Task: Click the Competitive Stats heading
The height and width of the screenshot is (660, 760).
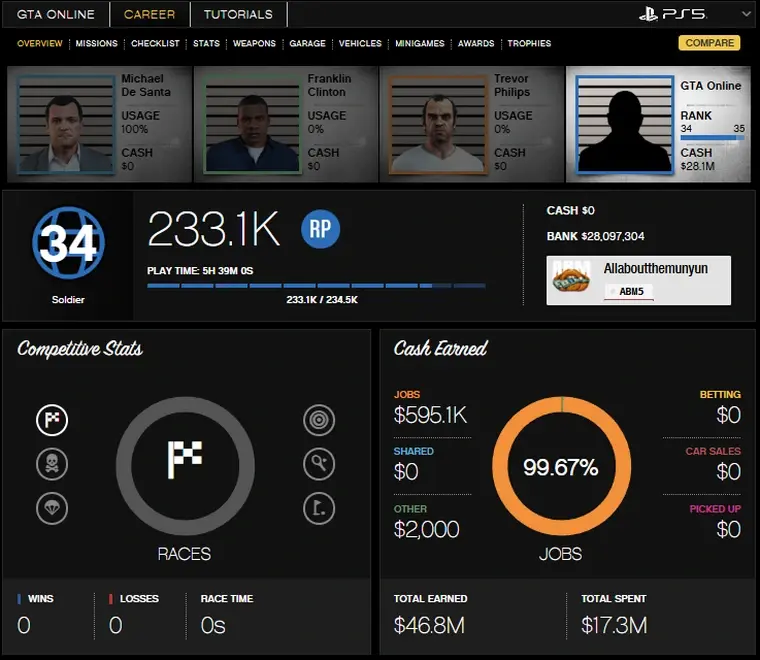Action: pyautogui.click(x=80, y=348)
